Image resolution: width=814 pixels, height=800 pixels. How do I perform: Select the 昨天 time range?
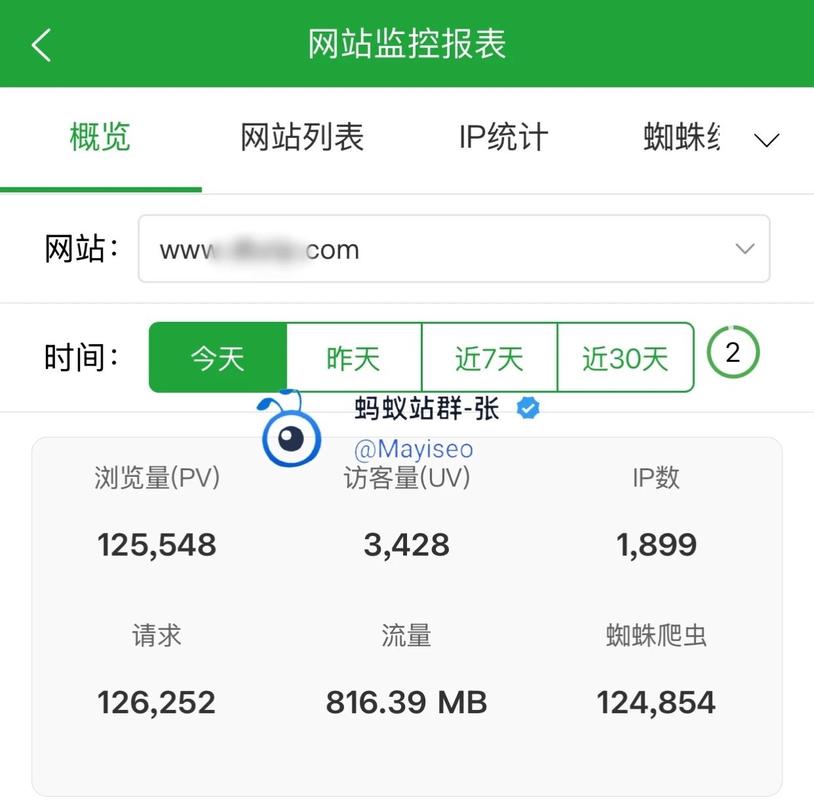(354, 357)
